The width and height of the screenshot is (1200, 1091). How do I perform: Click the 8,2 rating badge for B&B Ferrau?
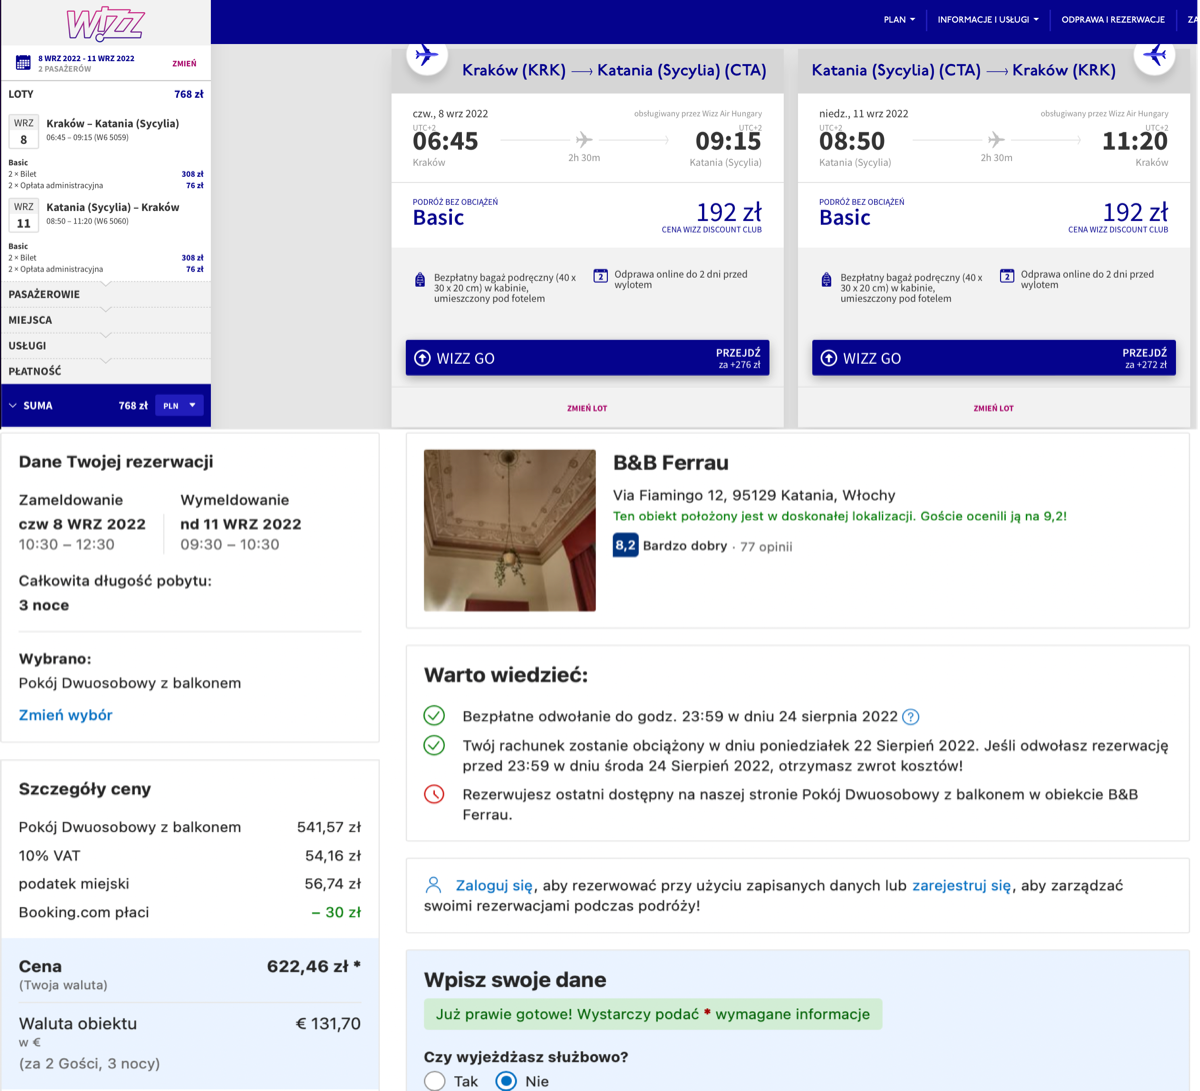(626, 545)
